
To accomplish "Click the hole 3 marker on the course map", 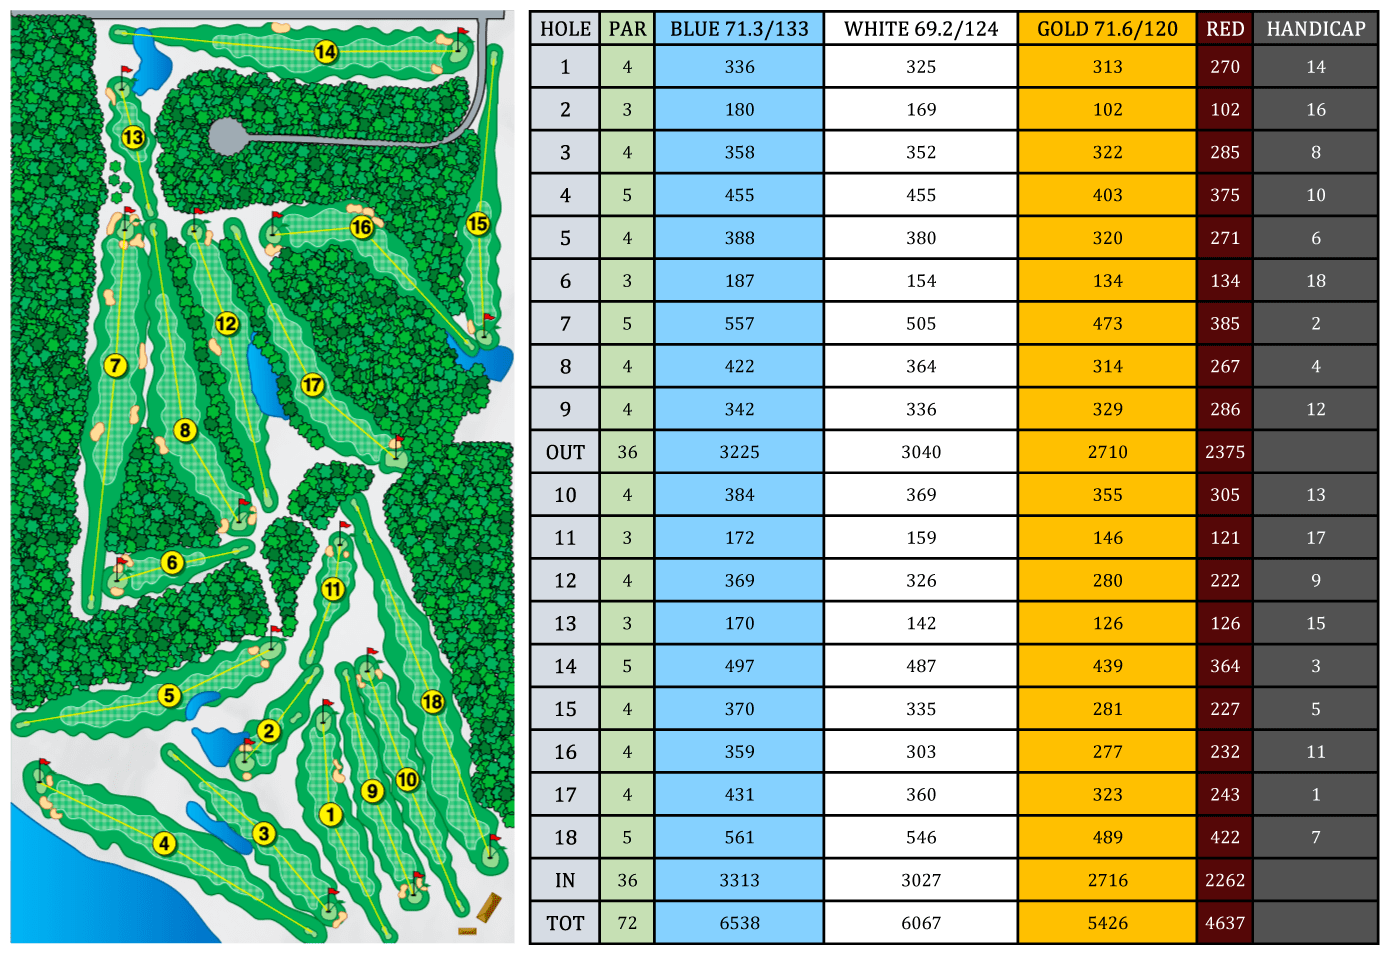I will click(264, 833).
